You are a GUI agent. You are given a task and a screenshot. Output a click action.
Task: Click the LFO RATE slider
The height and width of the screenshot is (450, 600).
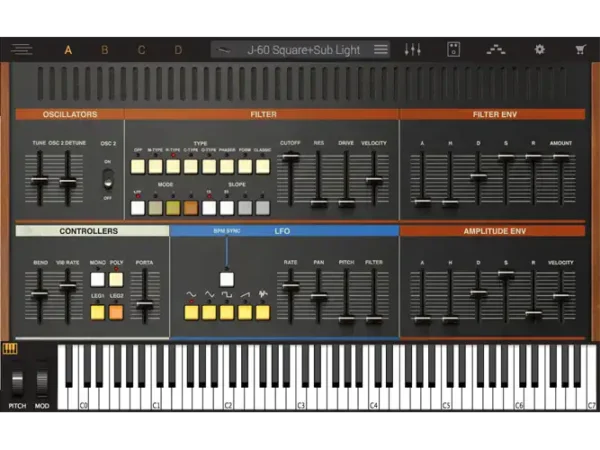(x=291, y=285)
